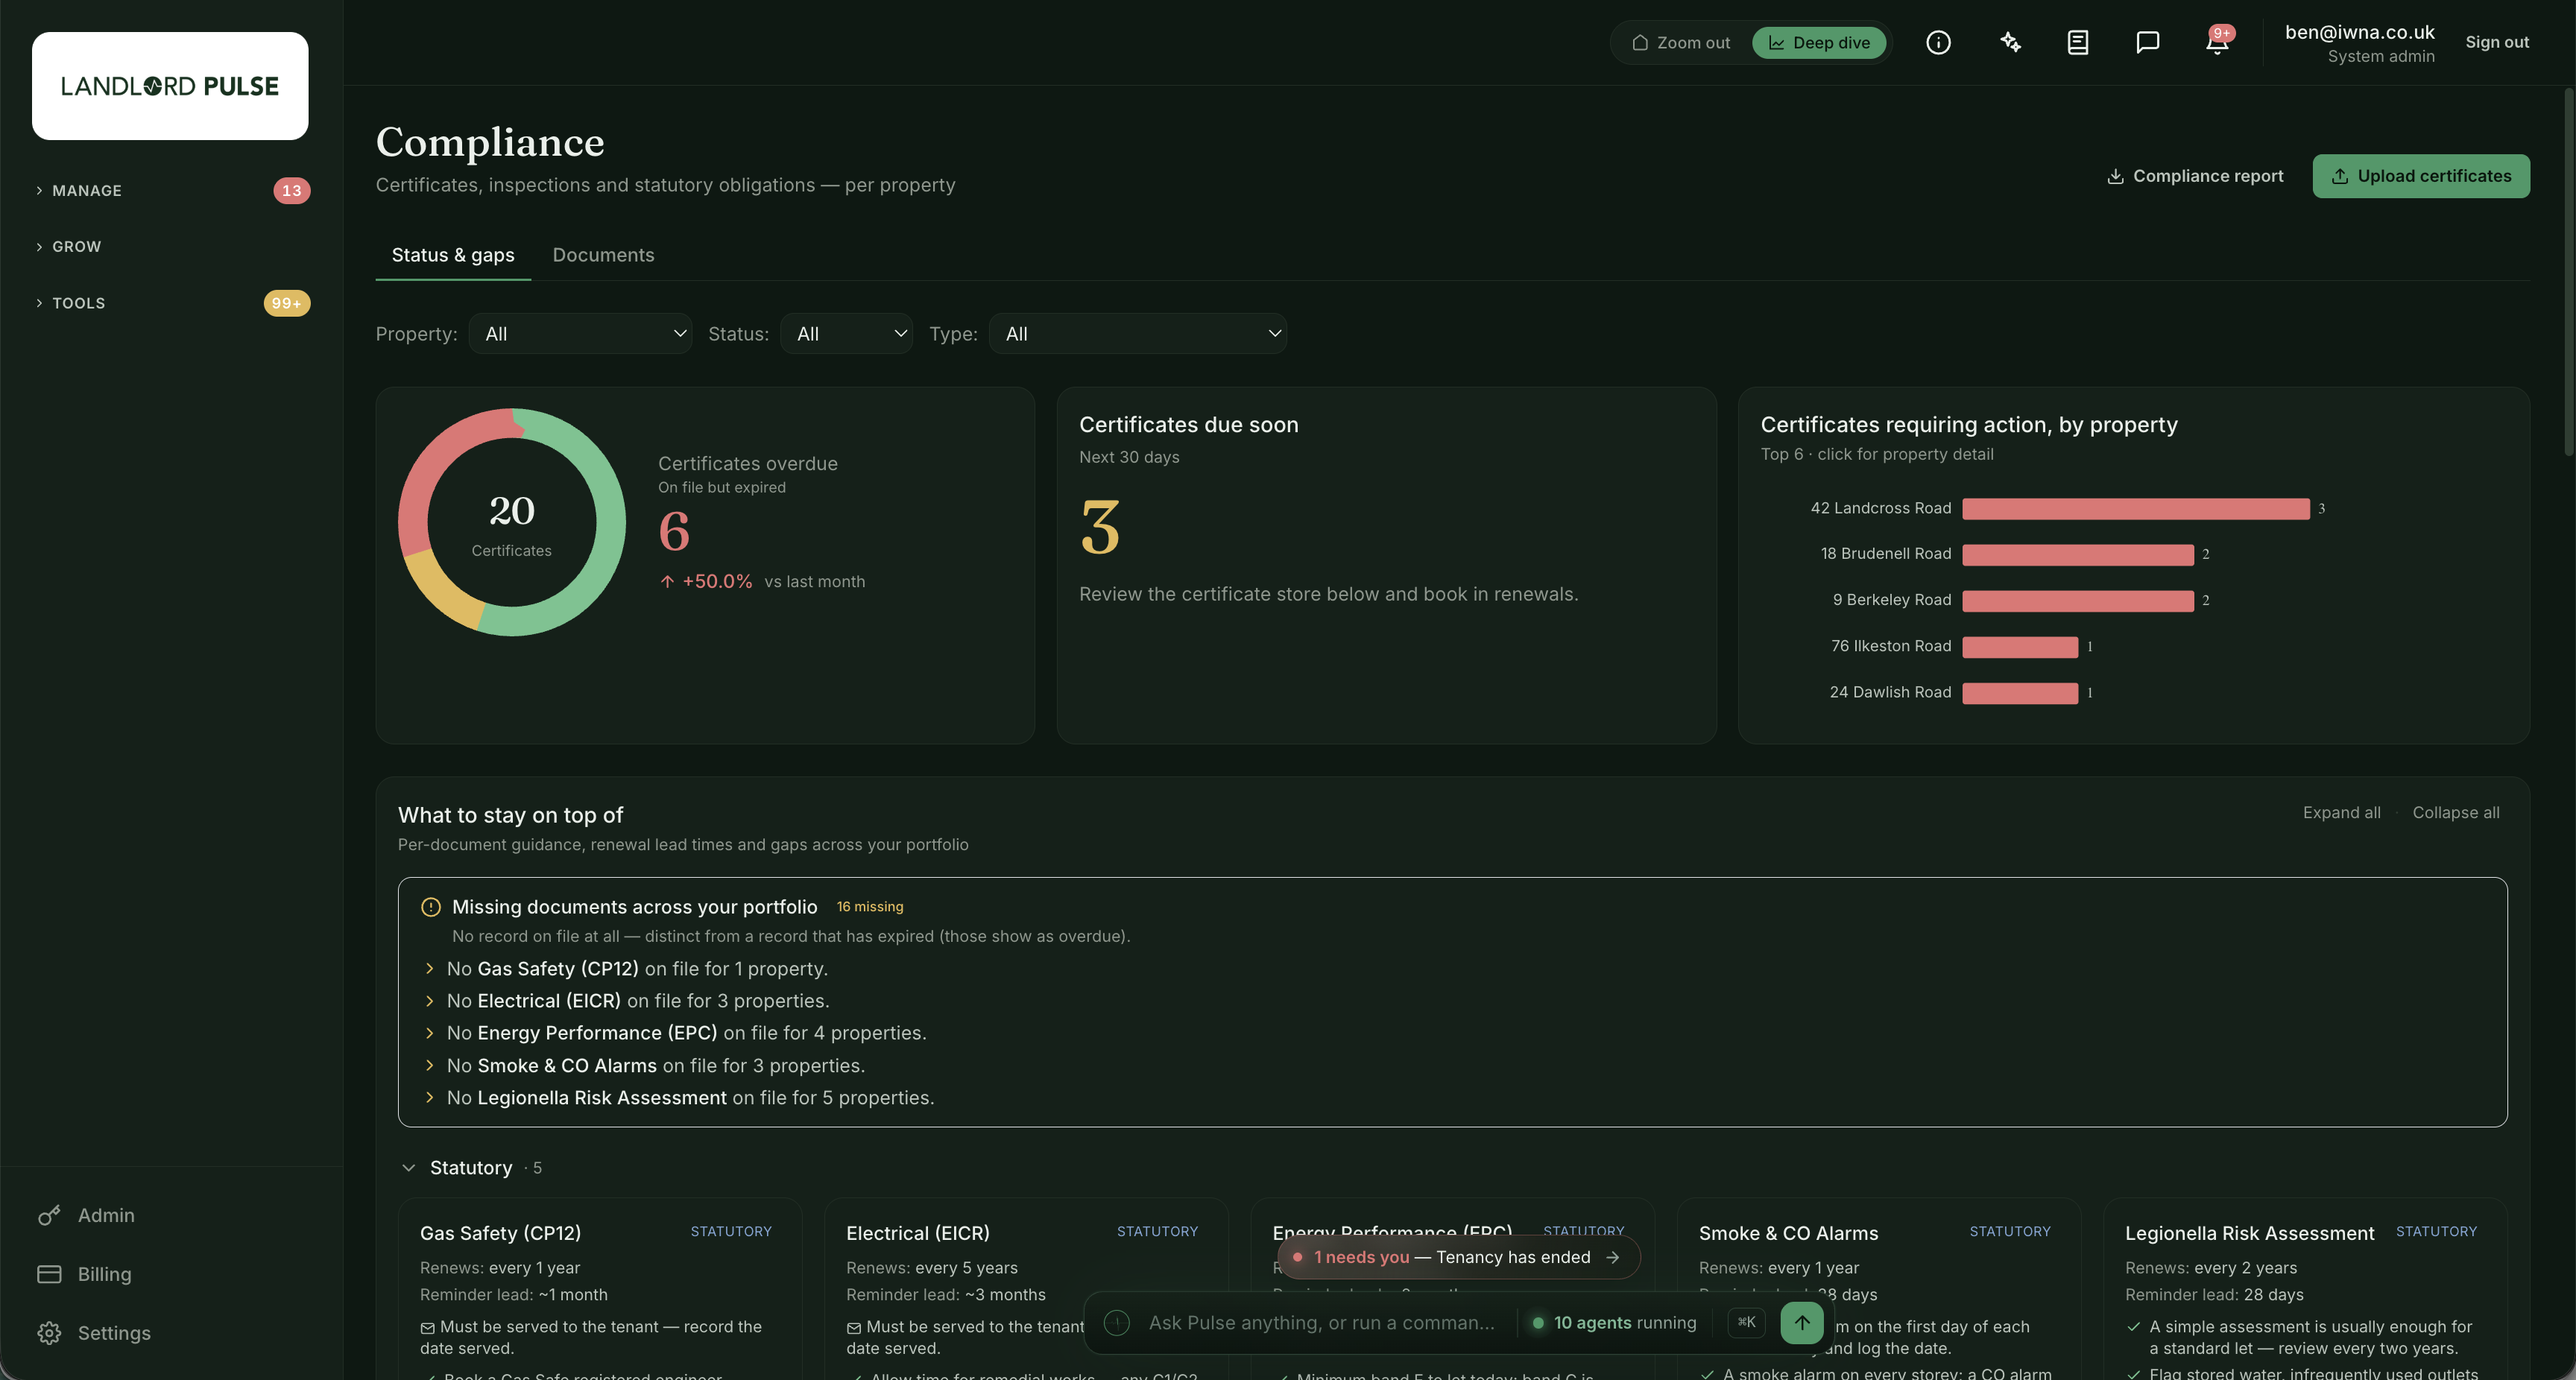
Task: Expand the Manage sidebar section
Action: click(x=78, y=190)
